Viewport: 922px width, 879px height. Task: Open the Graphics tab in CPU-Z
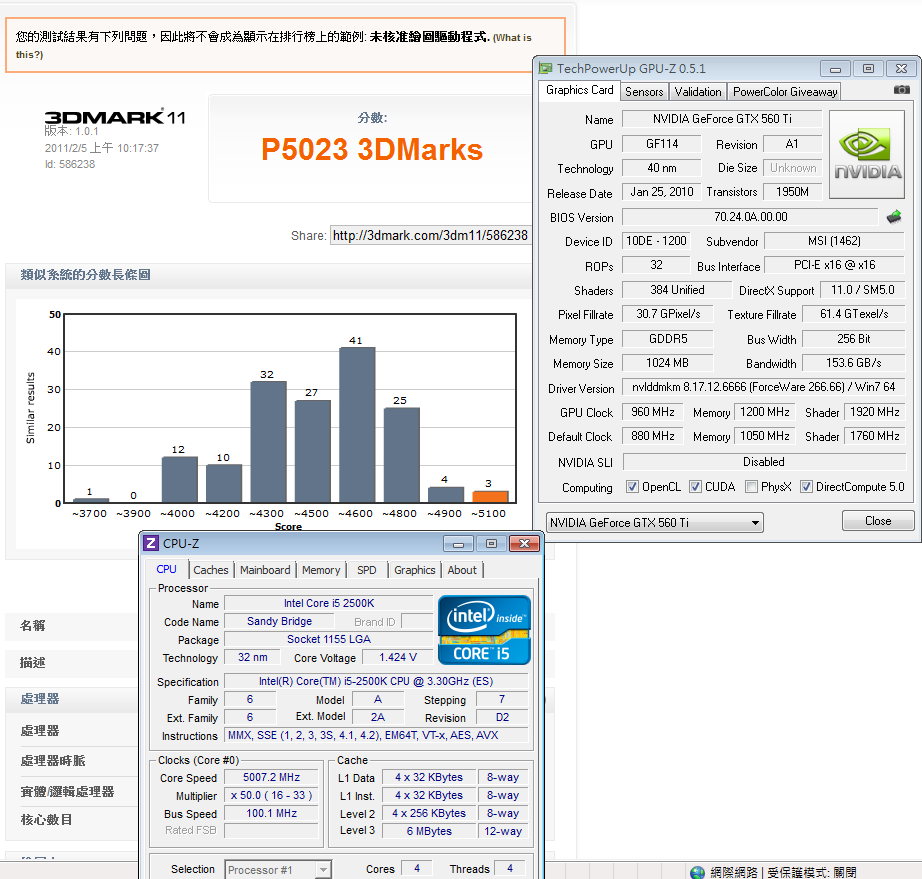point(415,570)
